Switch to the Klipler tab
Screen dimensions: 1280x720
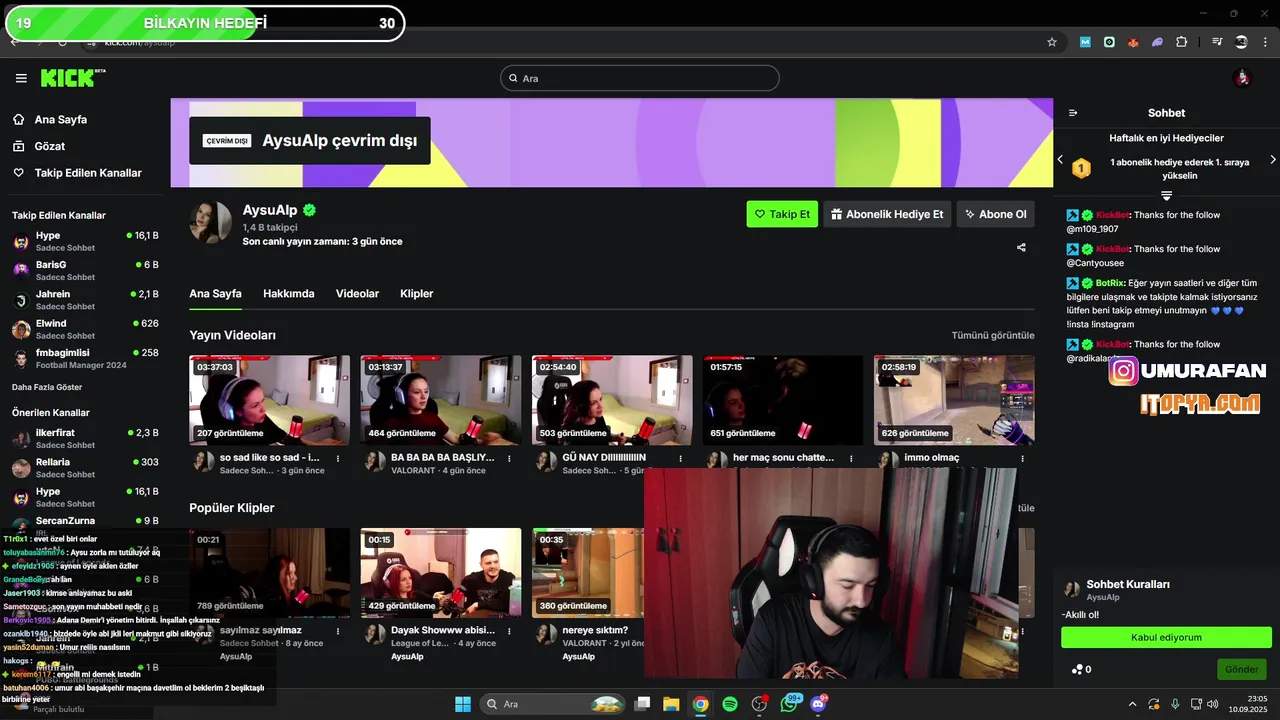[x=416, y=293]
